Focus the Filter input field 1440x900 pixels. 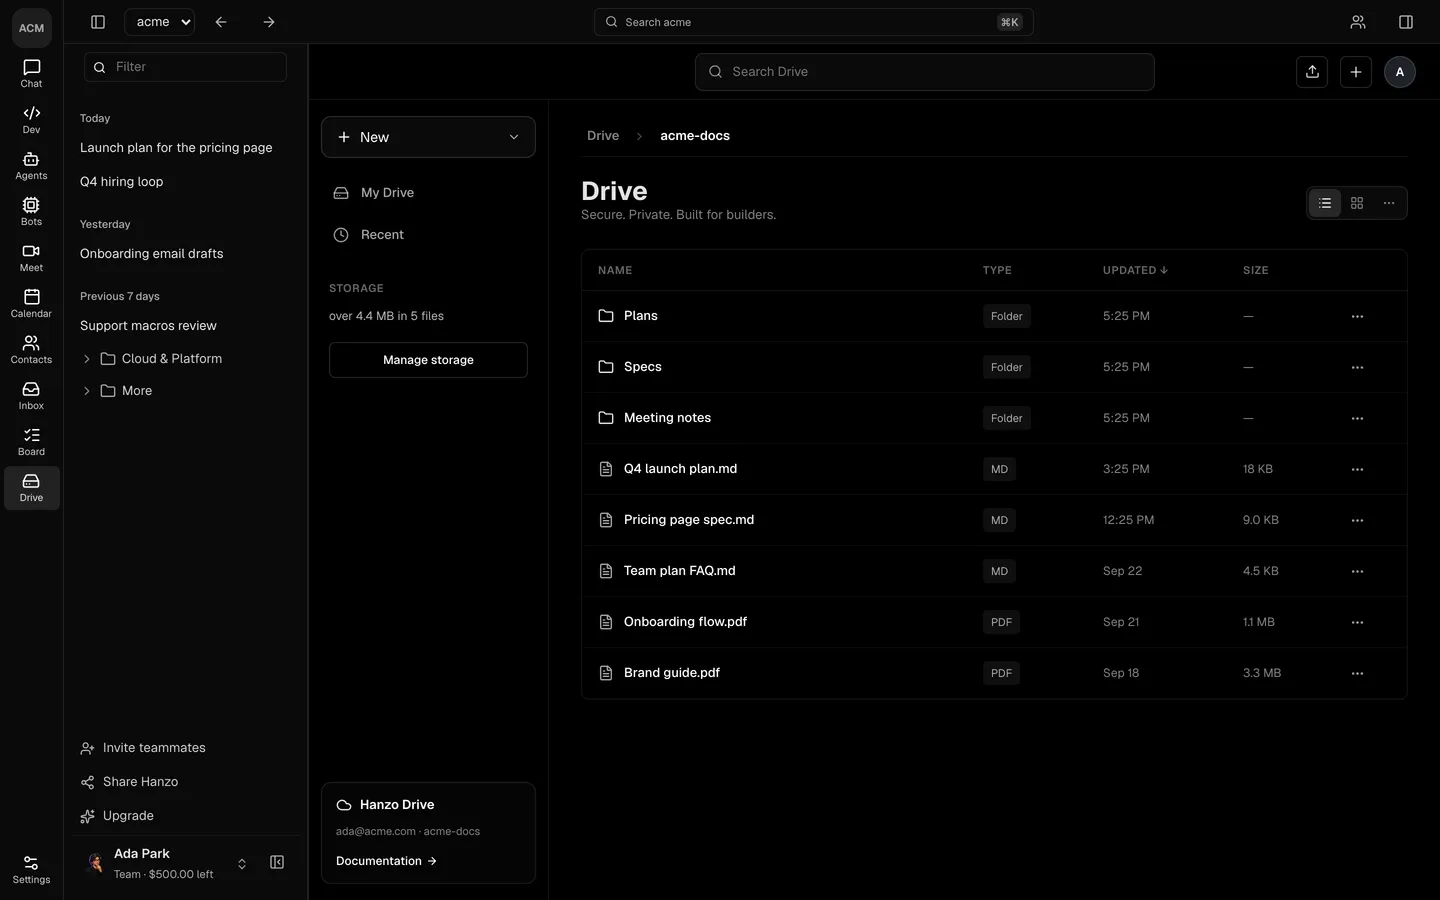click(x=186, y=67)
